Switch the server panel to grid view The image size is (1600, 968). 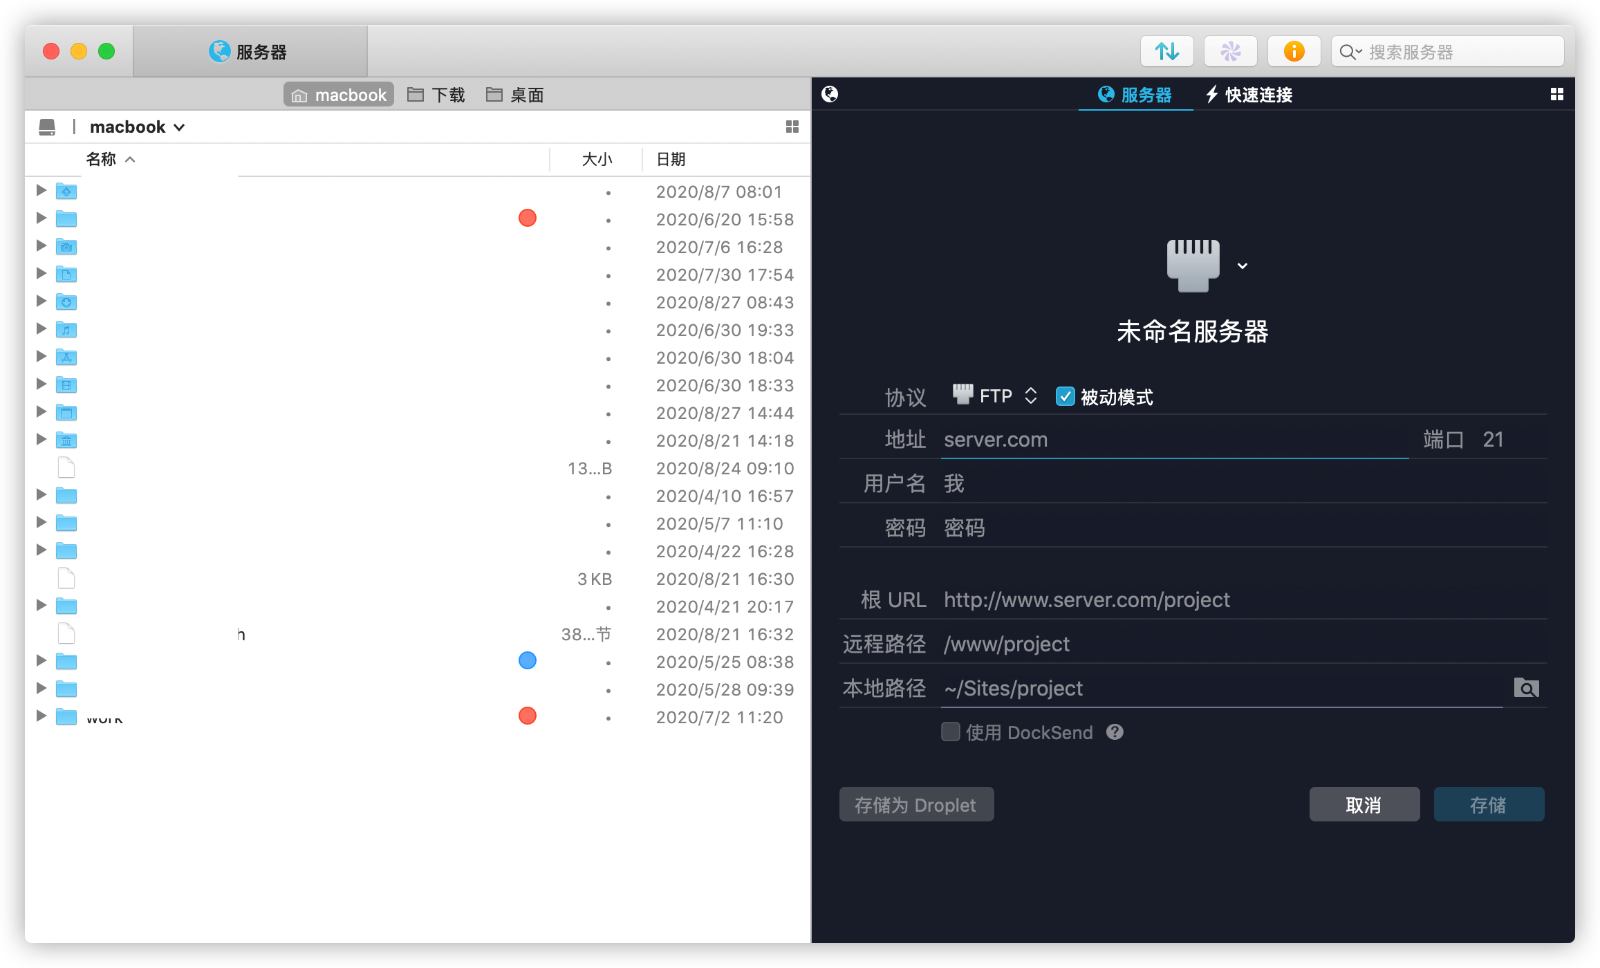tap(1557, 94)
